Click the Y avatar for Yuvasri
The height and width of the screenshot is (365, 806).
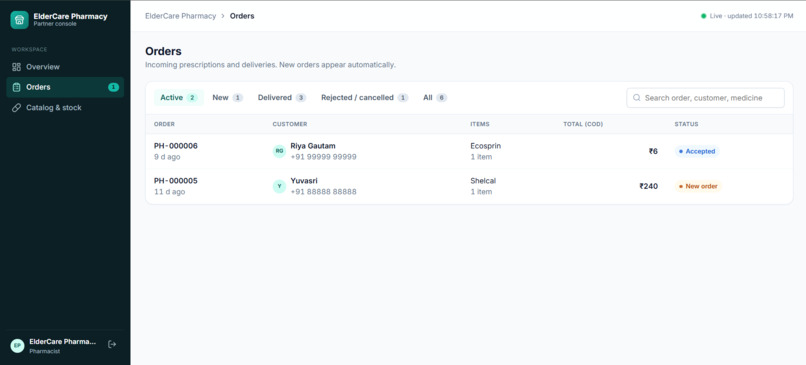(x=279, y=186)
